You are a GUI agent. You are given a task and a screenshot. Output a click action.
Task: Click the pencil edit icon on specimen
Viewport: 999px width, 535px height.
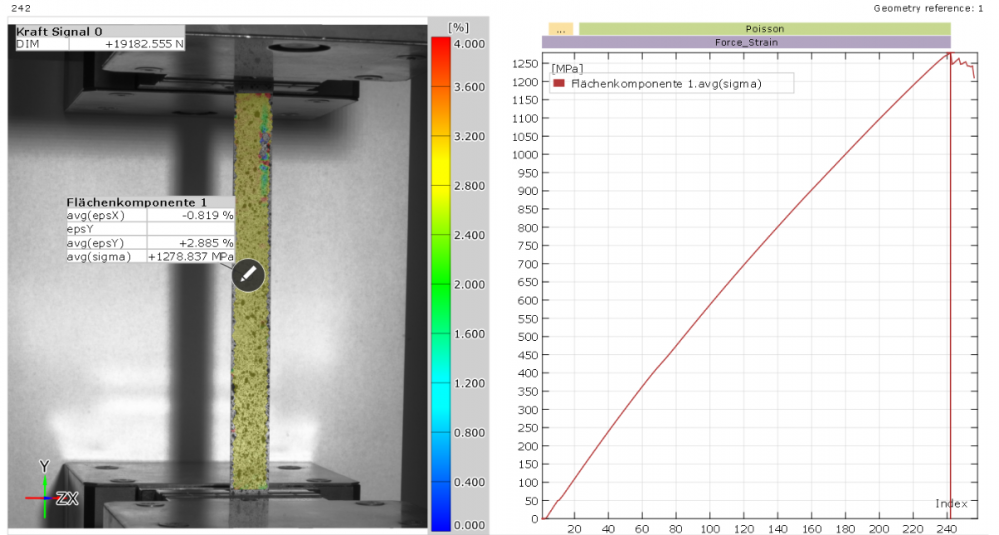click(x=248, y=275)
